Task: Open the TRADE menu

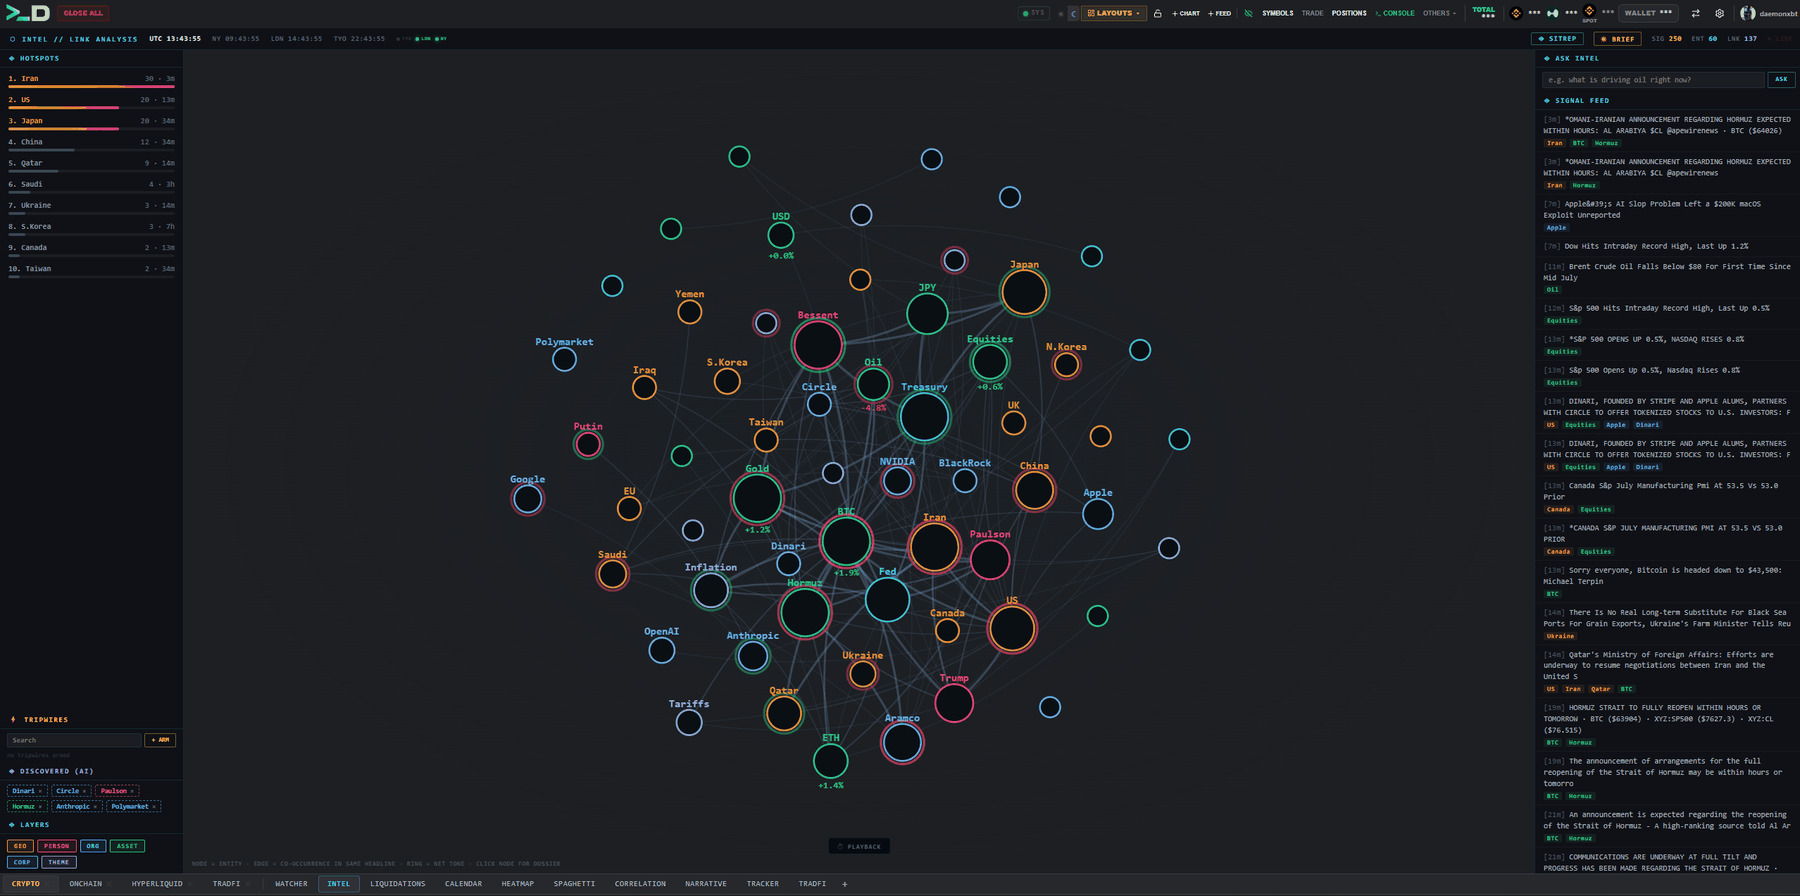Action: pyautogui.click(x=1312, y=13)
